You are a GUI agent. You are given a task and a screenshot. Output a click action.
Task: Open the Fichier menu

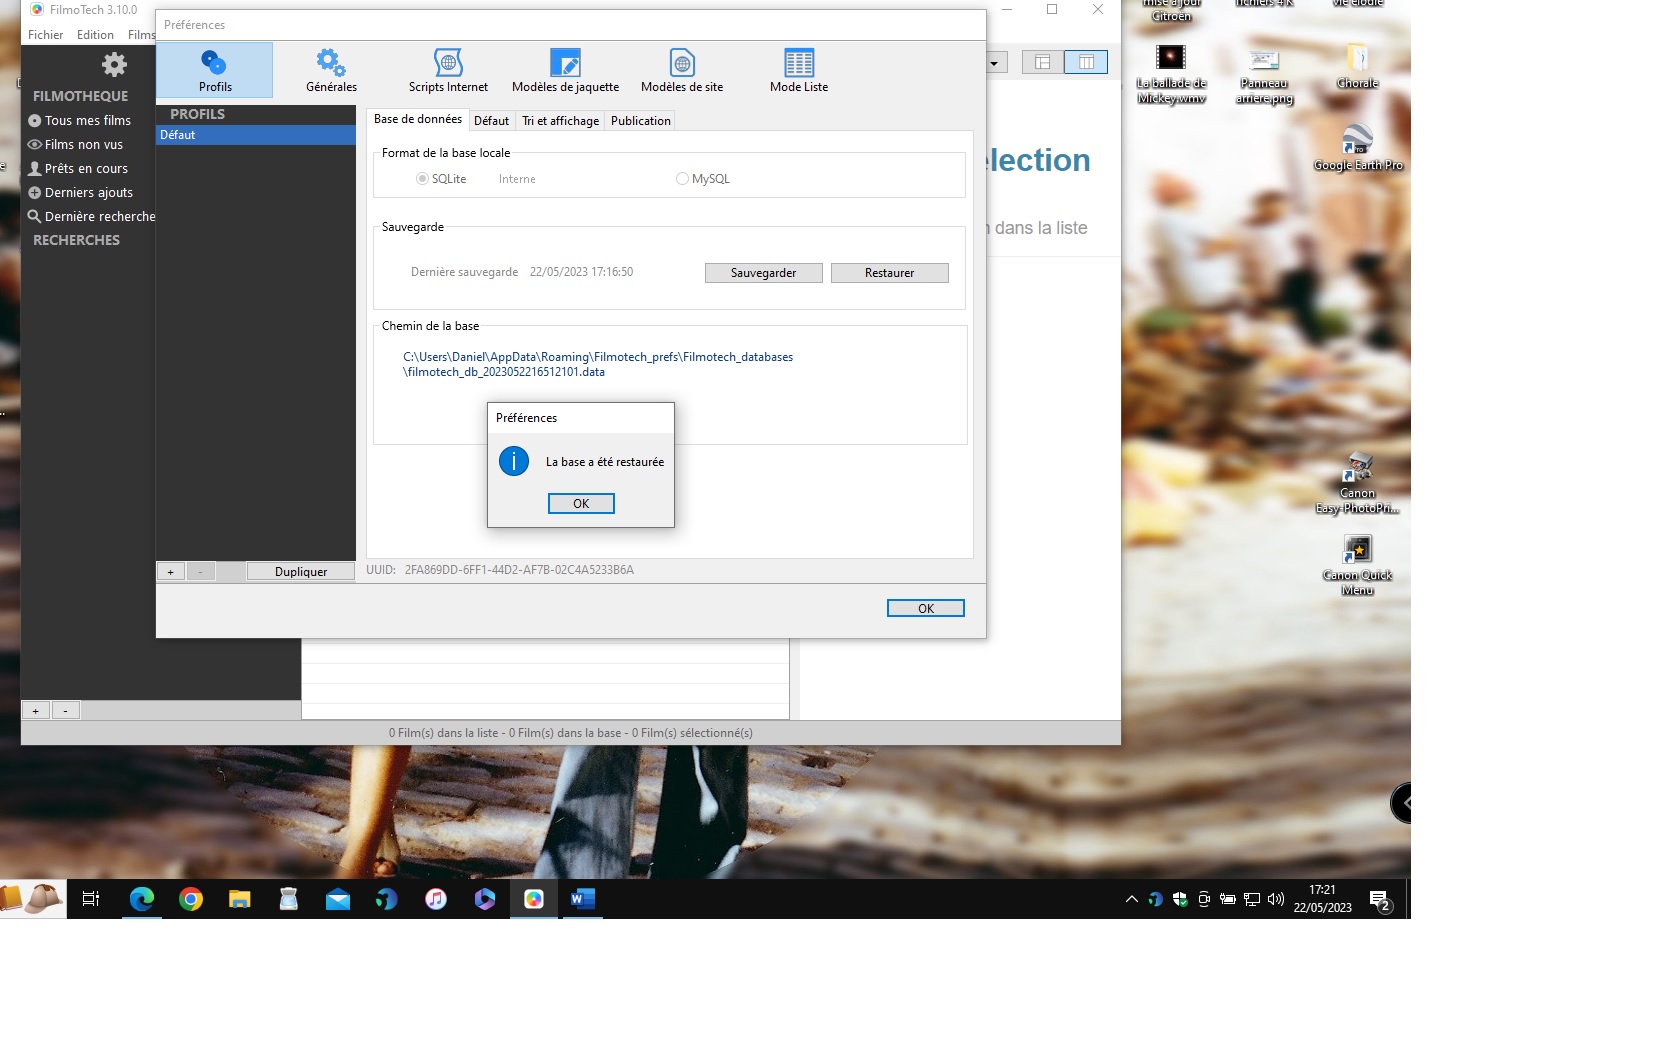pos(45,35)
